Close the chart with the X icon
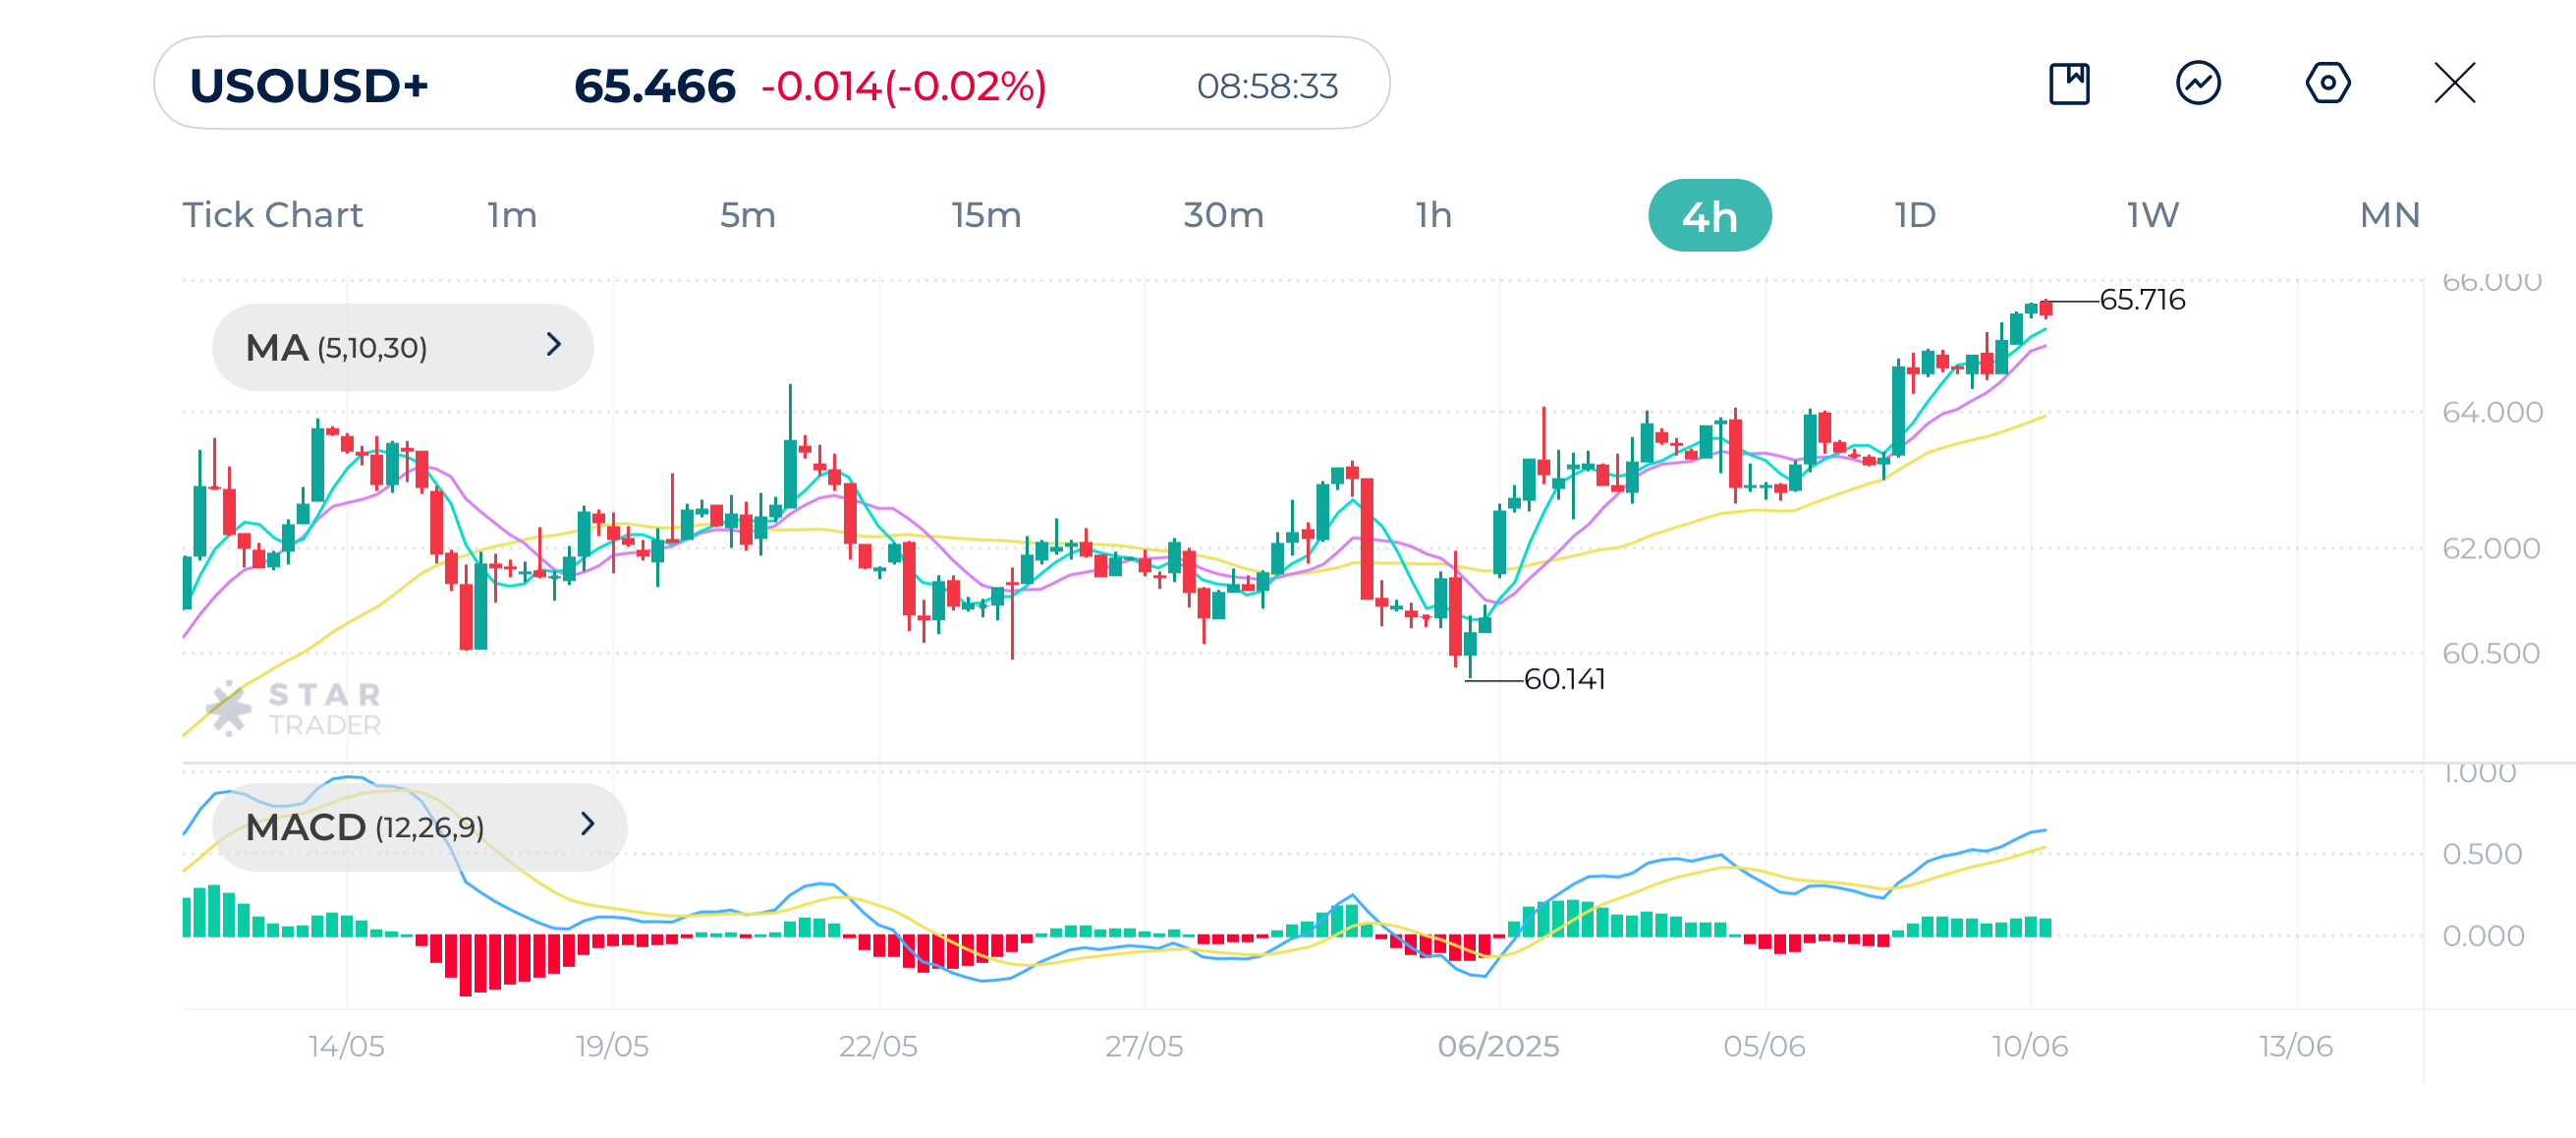This screenshot has height=1138, width=2576. pos(2454,84)
